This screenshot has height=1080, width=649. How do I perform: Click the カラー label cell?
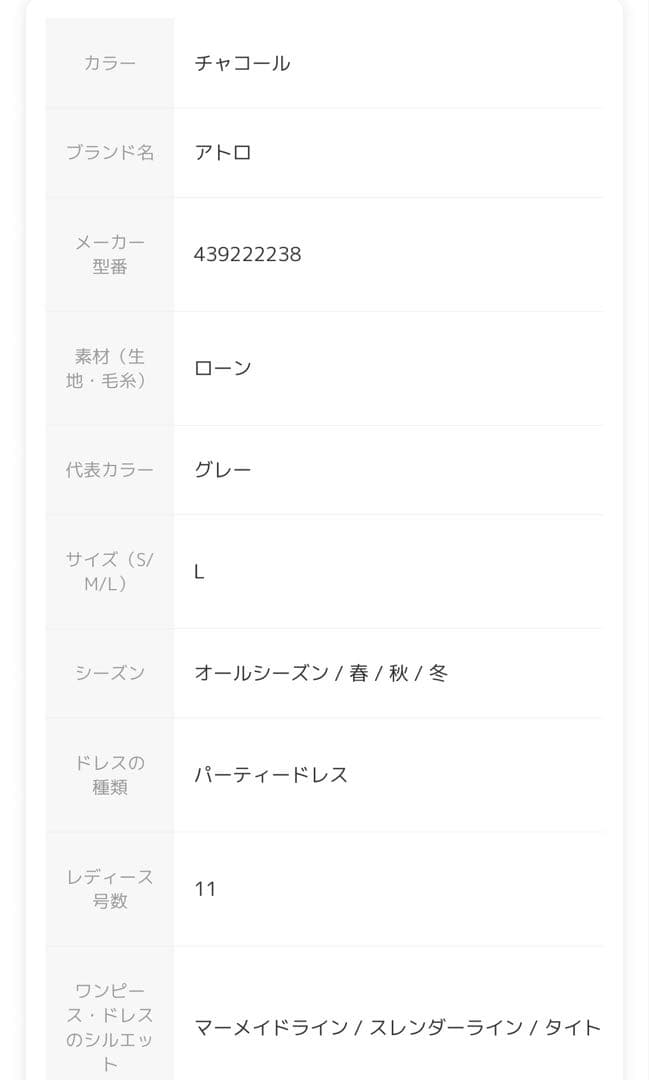[x=110, y=63]
